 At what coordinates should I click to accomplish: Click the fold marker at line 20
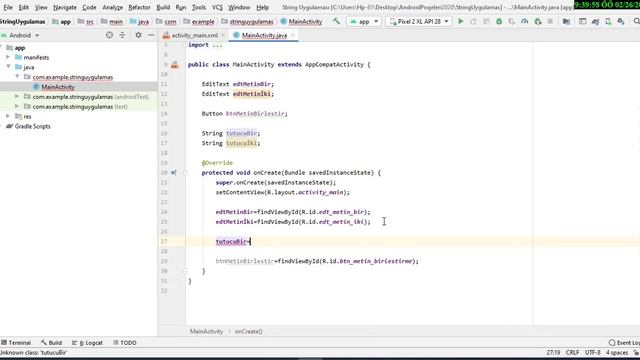pyautogui.click(x=185, y=173)
